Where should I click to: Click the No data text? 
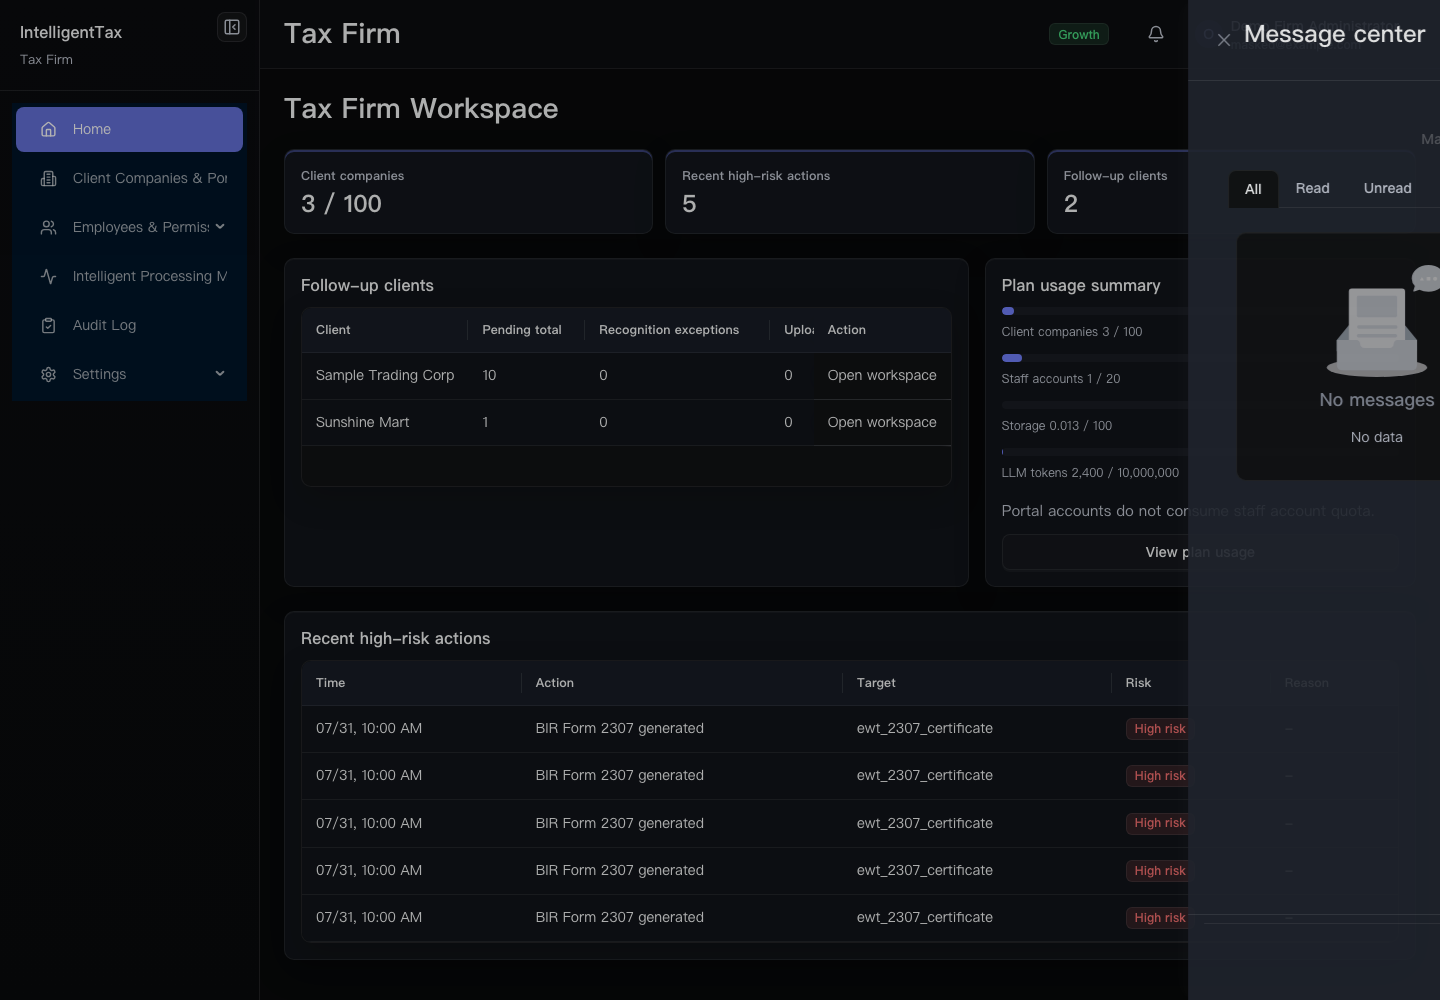pyautogui.click(x=1377, y=437)
